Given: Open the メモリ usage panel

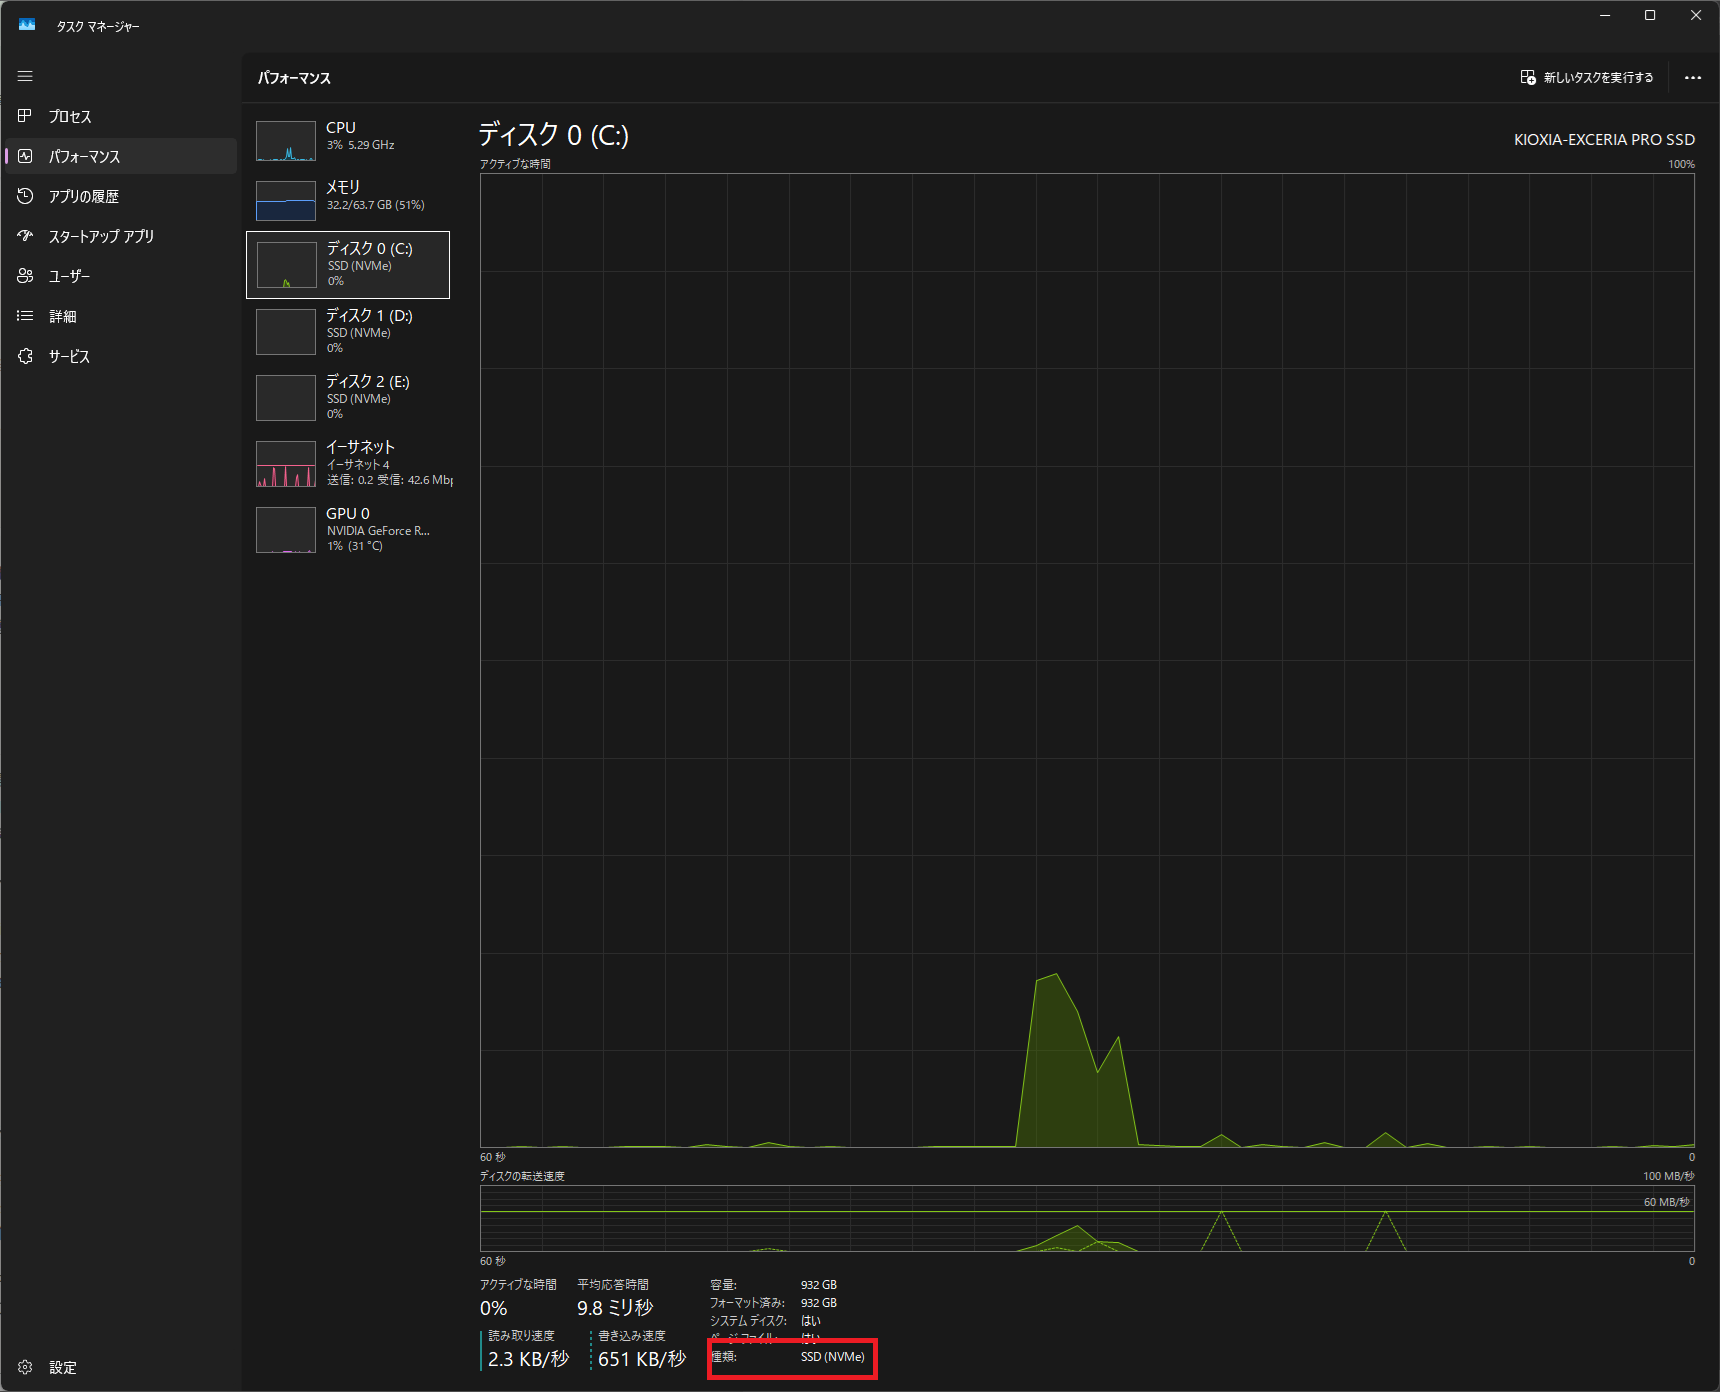Looking at the screenshot, I should [x=348, y=198].
